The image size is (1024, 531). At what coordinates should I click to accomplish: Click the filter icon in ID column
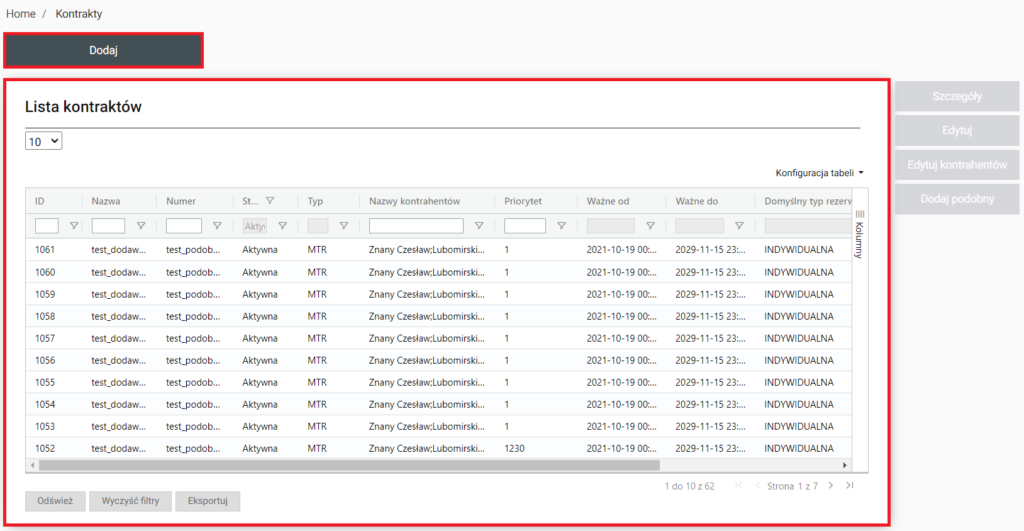74,226
